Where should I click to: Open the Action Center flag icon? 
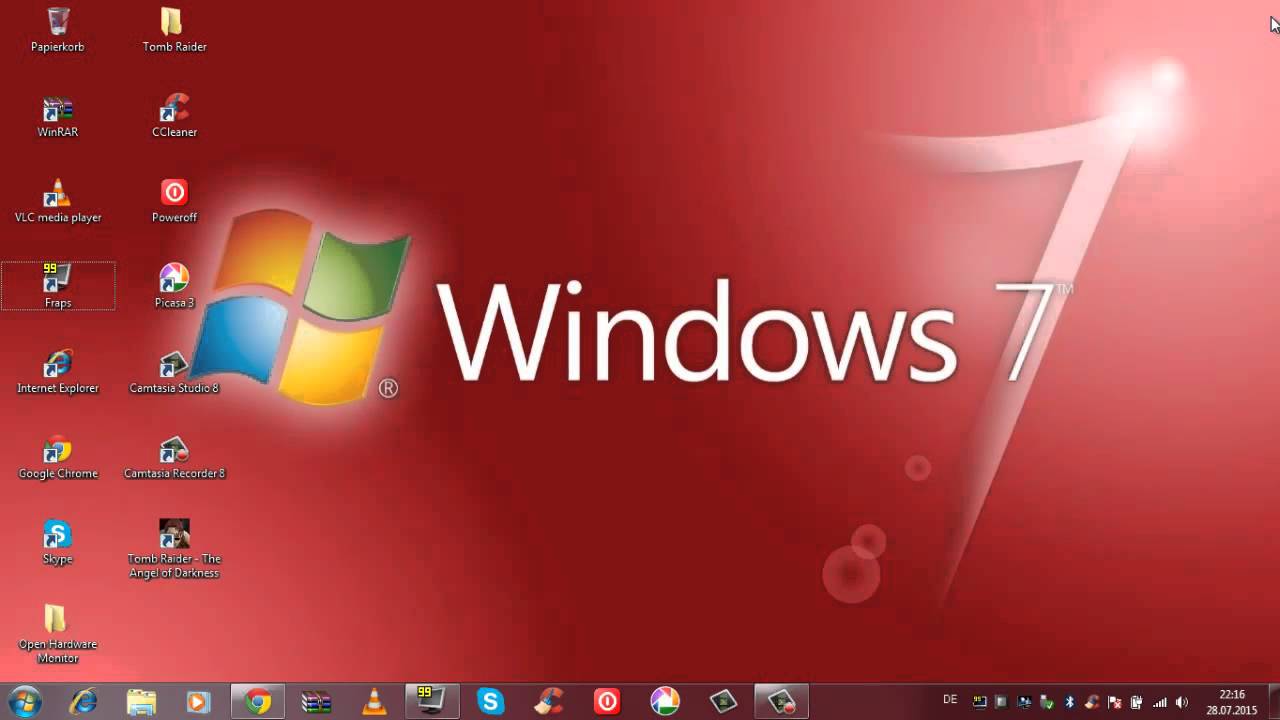1114,702
